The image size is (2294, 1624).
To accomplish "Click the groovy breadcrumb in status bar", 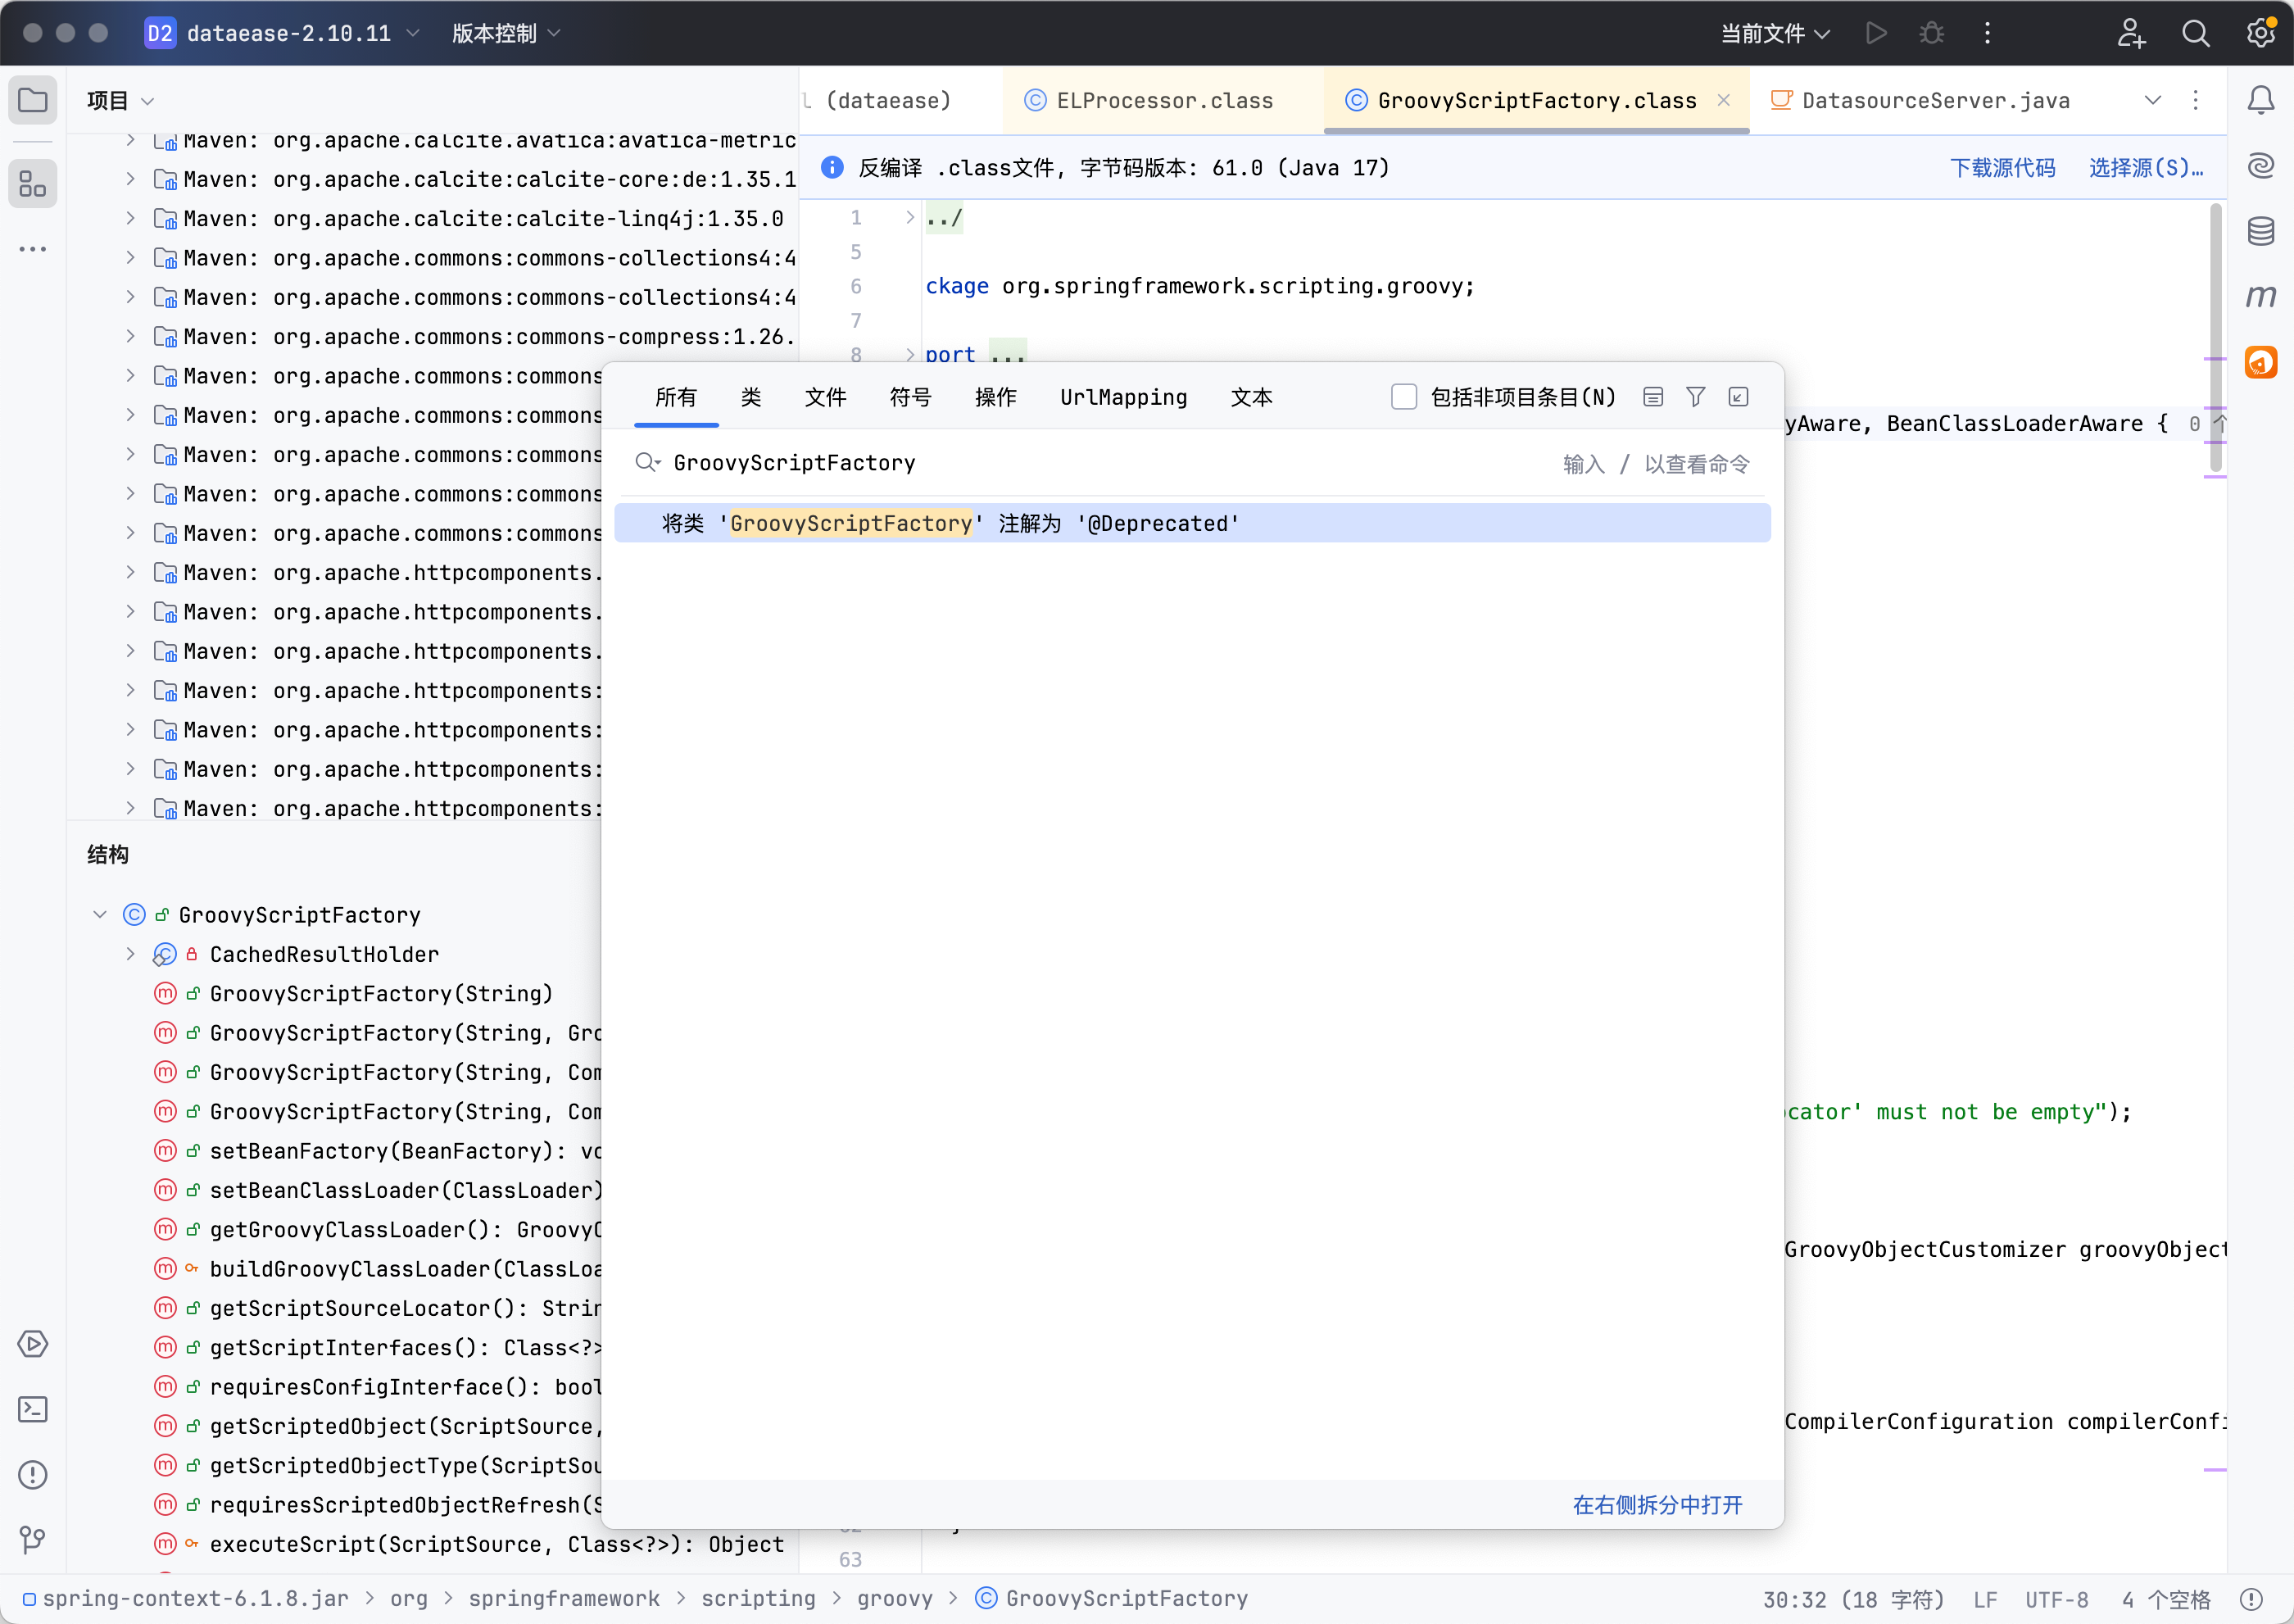I will click(894, 1599).
